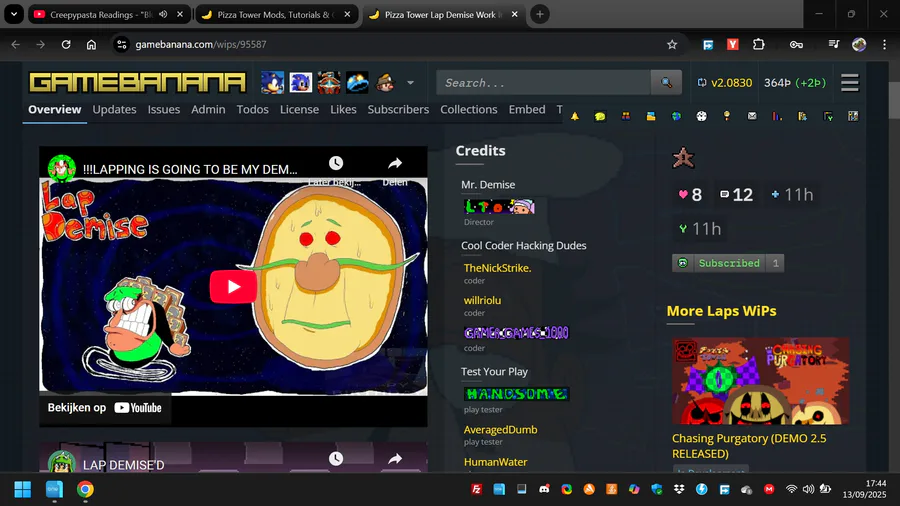The image size is (900, 506).
Task: Click the heart likes count 8
Action: coord(690,195)
